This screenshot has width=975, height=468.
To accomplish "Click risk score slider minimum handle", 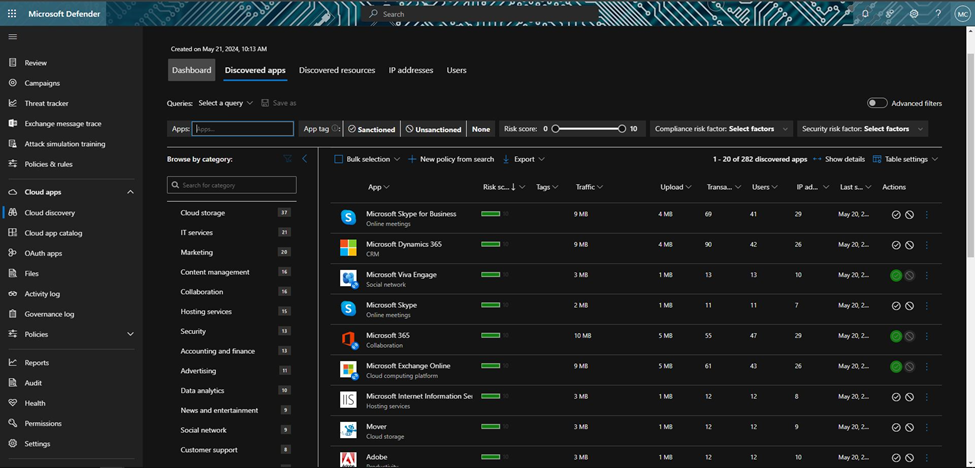I will point(555,129).
